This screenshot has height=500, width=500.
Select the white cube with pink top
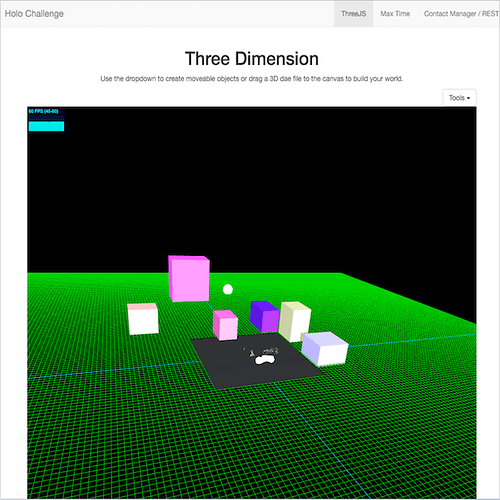pos(143,319)
